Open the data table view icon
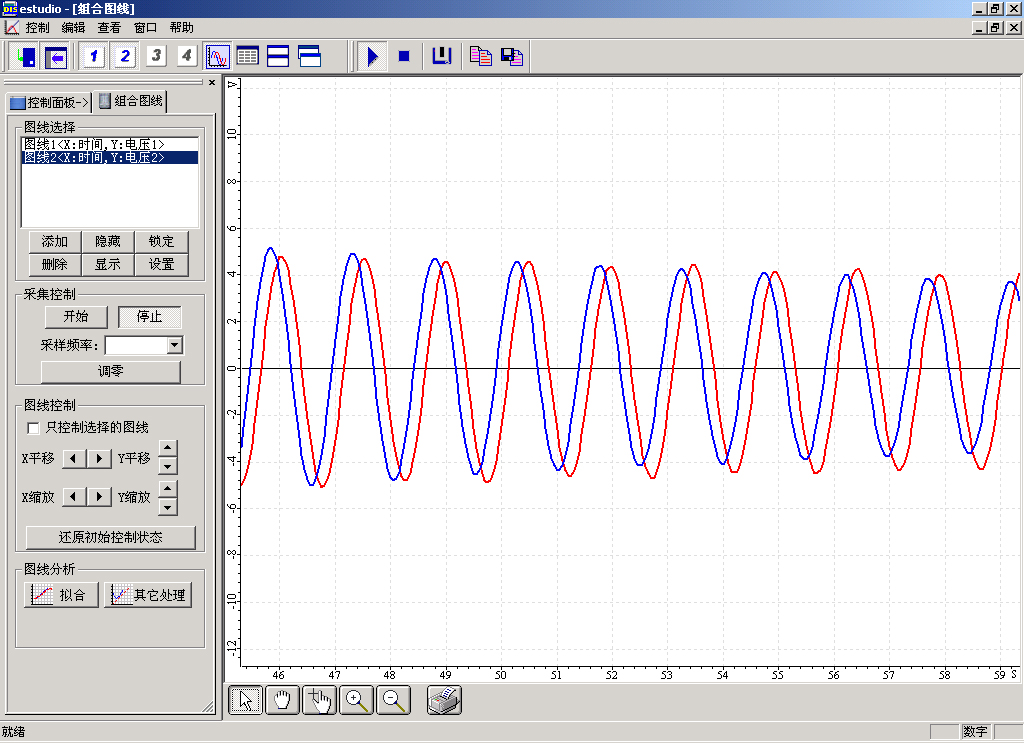The width and height of the screenshot is (1024, 743). 247,56
